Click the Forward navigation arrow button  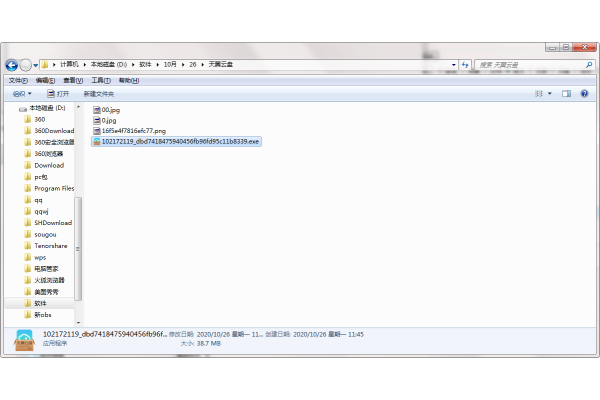26,65
